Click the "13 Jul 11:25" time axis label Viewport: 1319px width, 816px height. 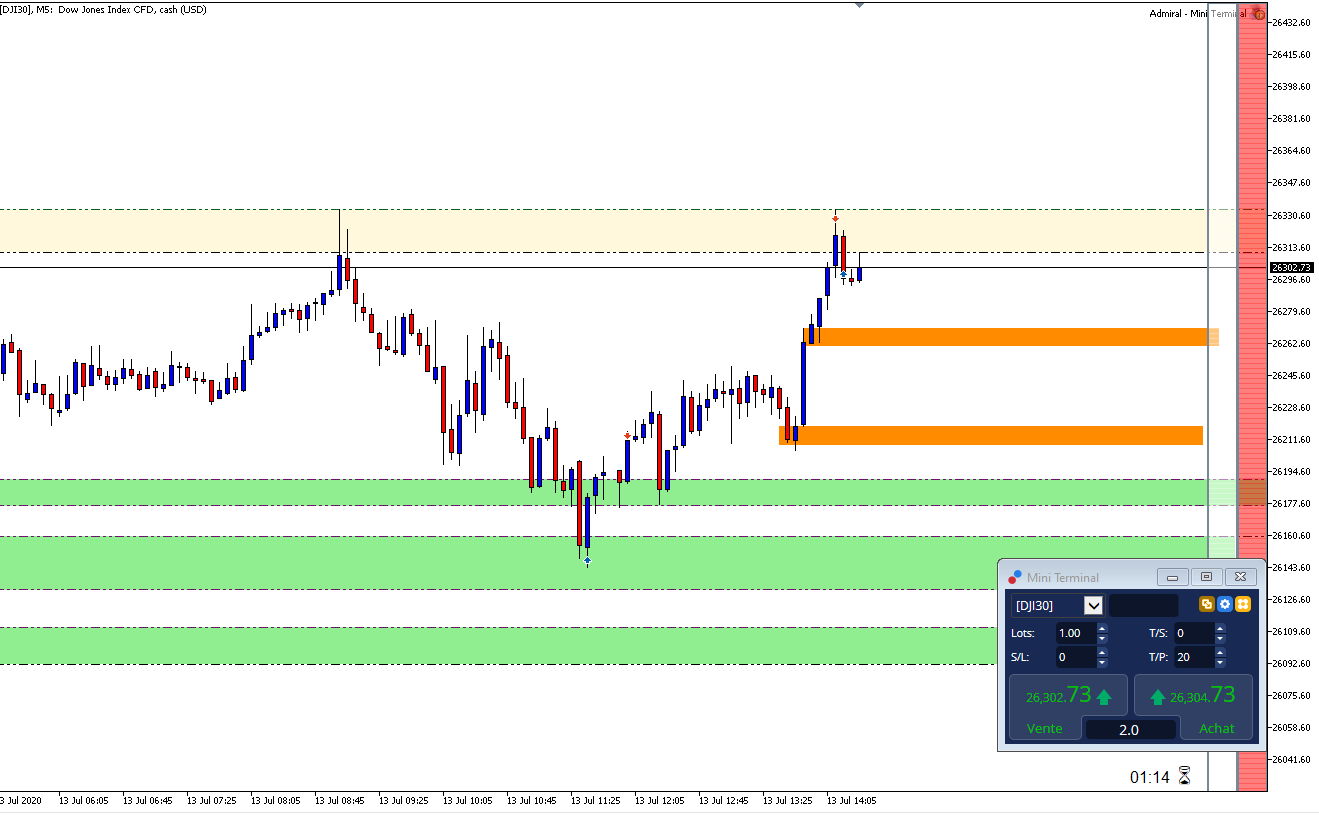point(596,800)
